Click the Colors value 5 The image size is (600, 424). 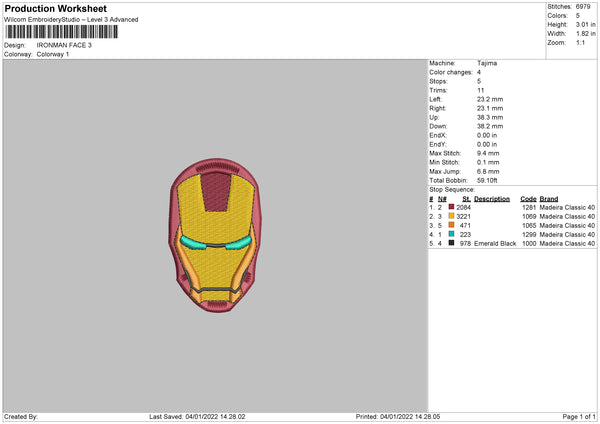pos(577,16)
